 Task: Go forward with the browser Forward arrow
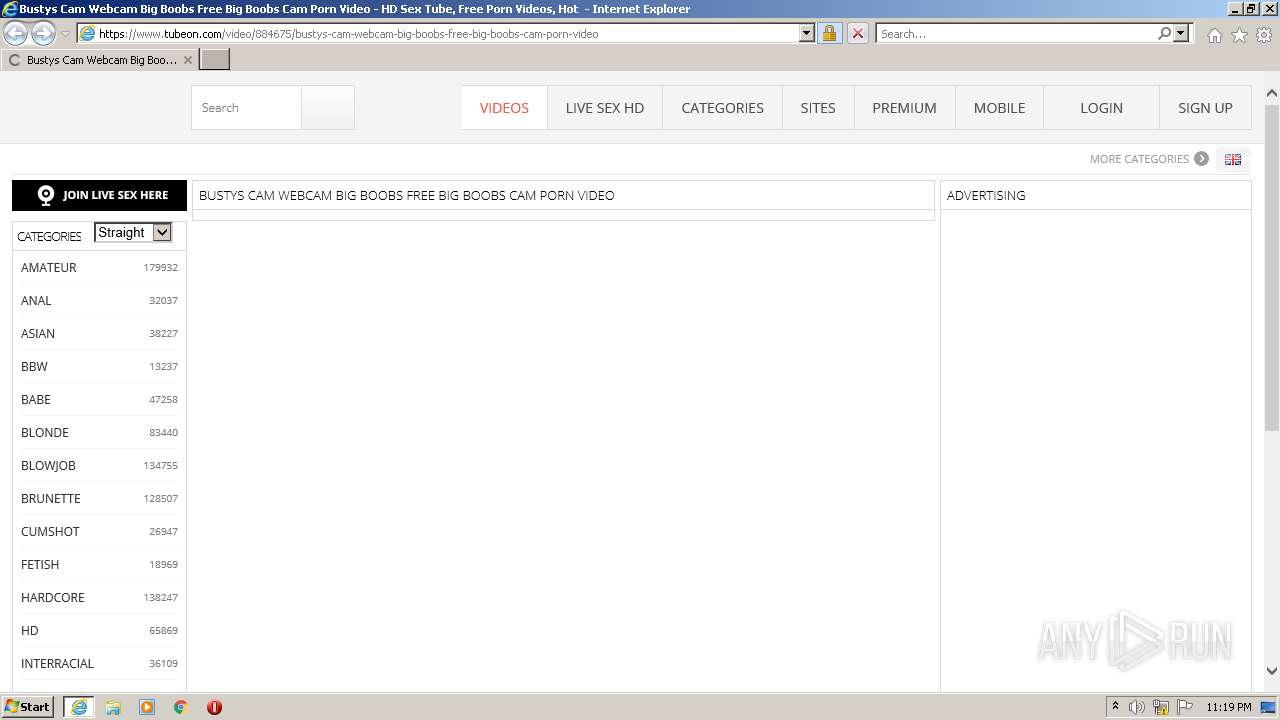click(x=43, y=34)
